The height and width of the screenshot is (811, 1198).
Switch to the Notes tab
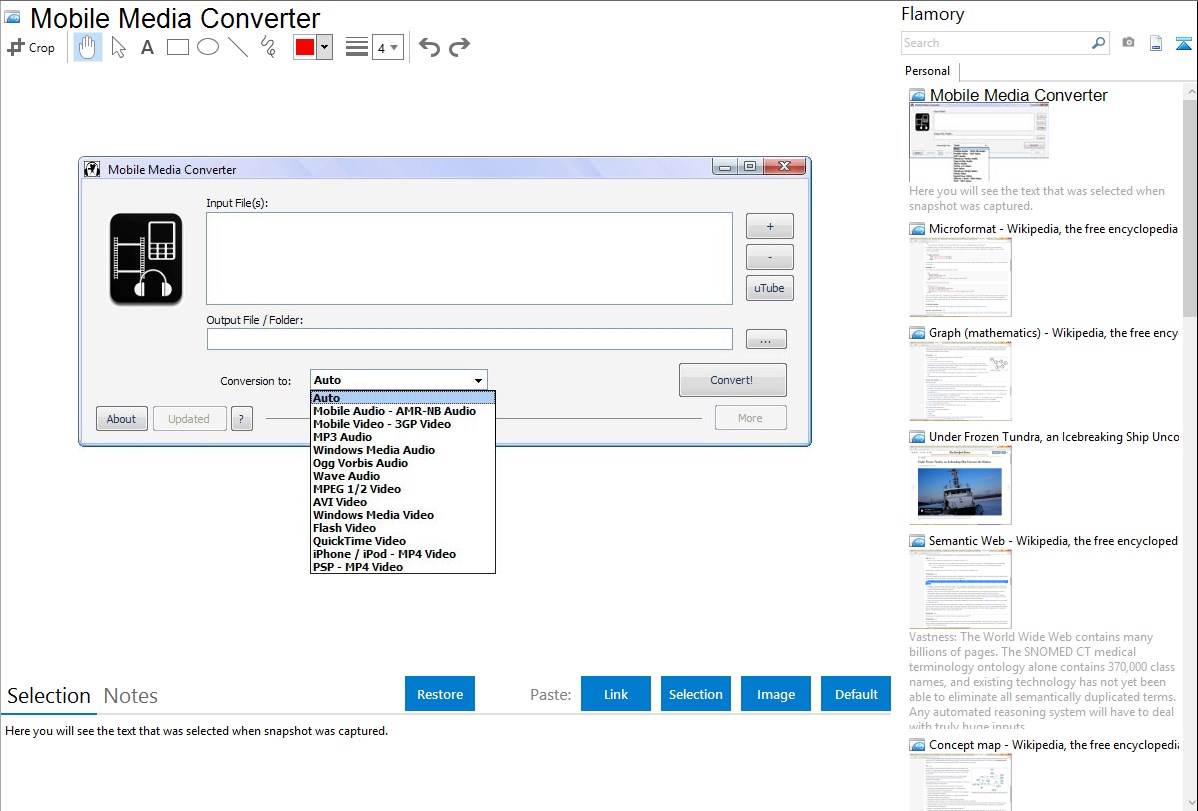131,696
